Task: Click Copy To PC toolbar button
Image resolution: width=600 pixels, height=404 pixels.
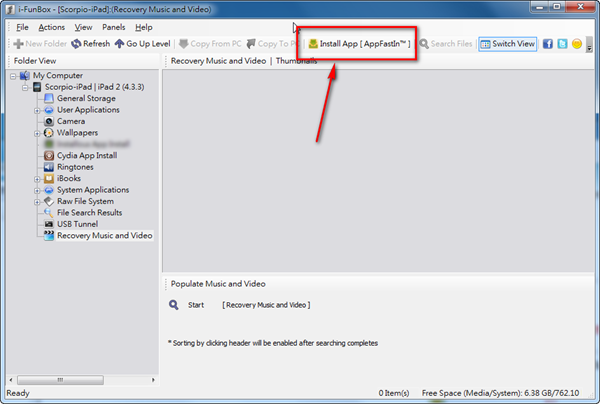Action: 272,44
